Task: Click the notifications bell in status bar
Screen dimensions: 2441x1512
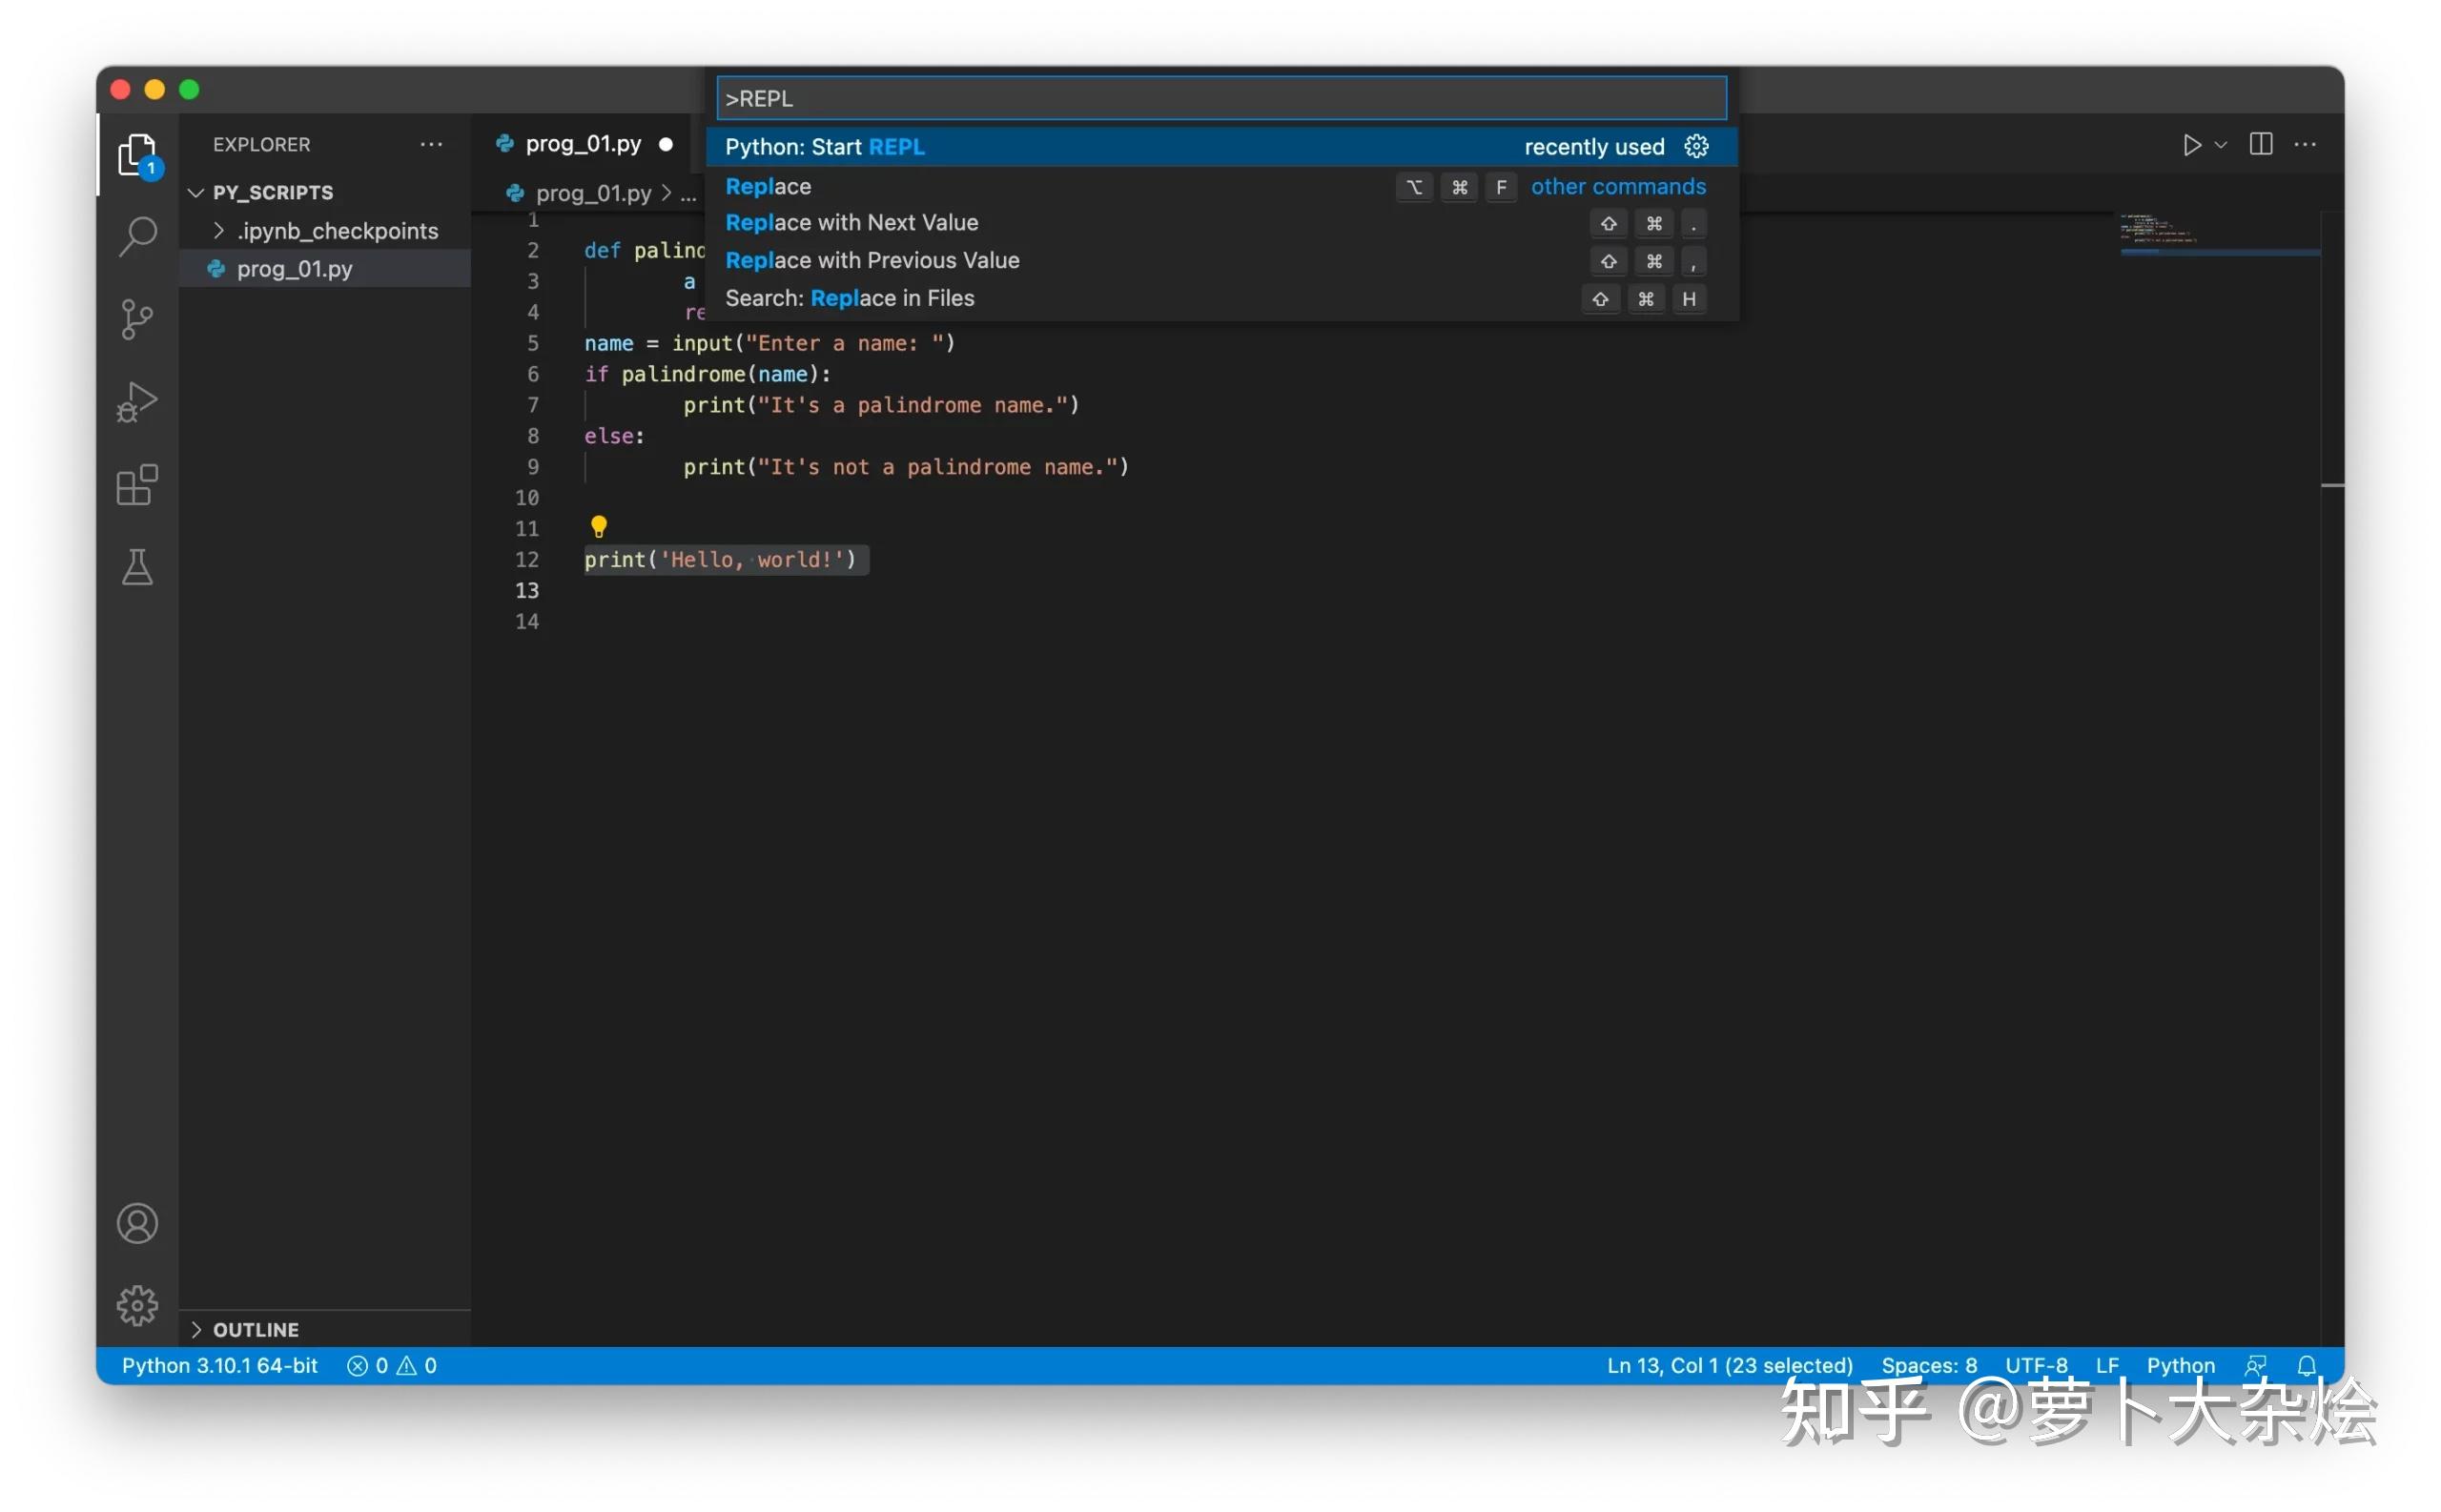Action: 2306,1366
